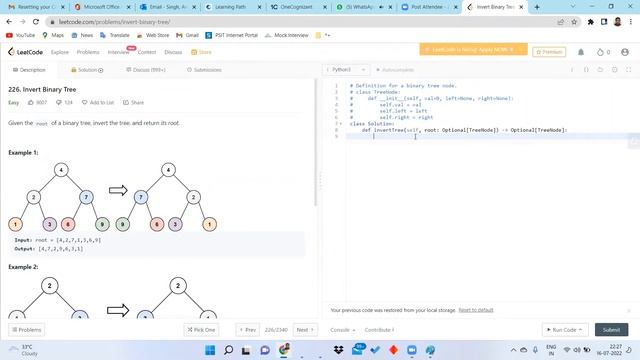
Task: Open the Store nav item
Action: 202,52
